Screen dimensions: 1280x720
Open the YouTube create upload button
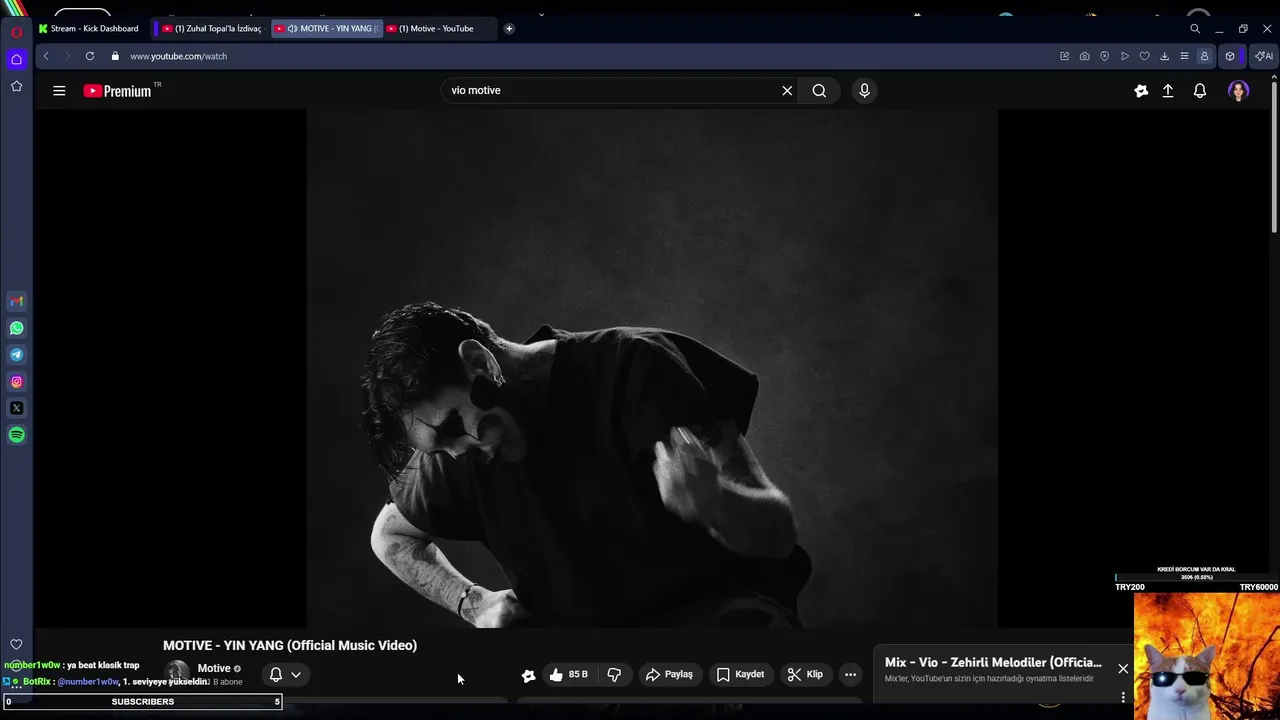pyautogui.click(x=1168, y=91)
